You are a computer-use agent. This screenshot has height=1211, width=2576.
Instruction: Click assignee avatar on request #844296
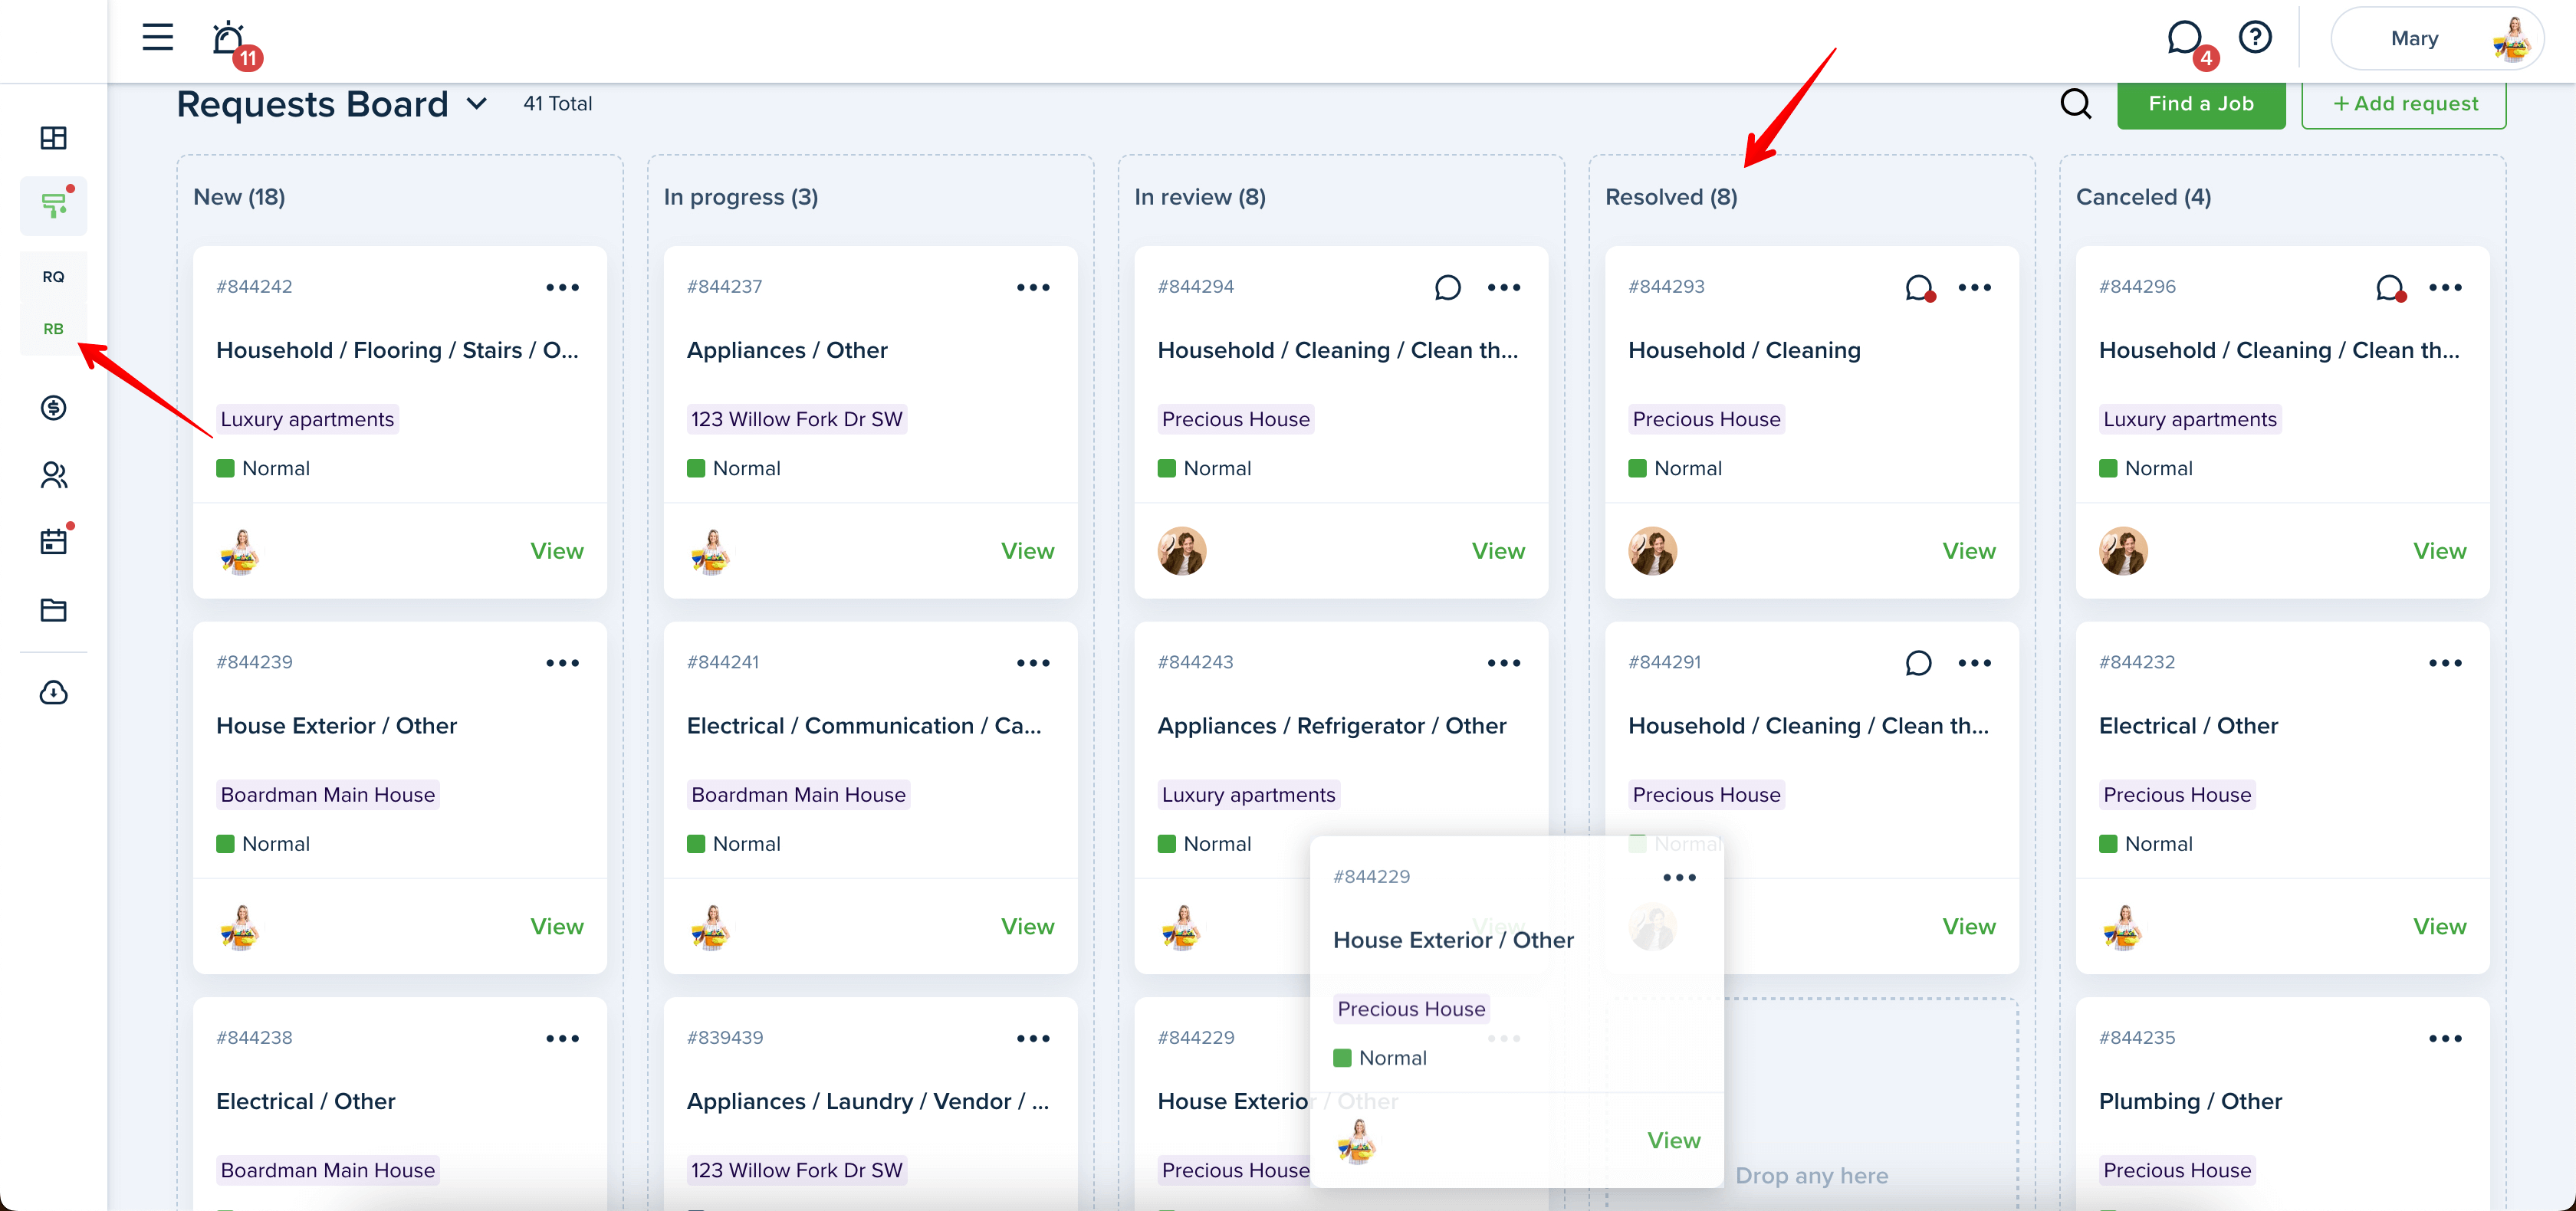pos(2123,551)
